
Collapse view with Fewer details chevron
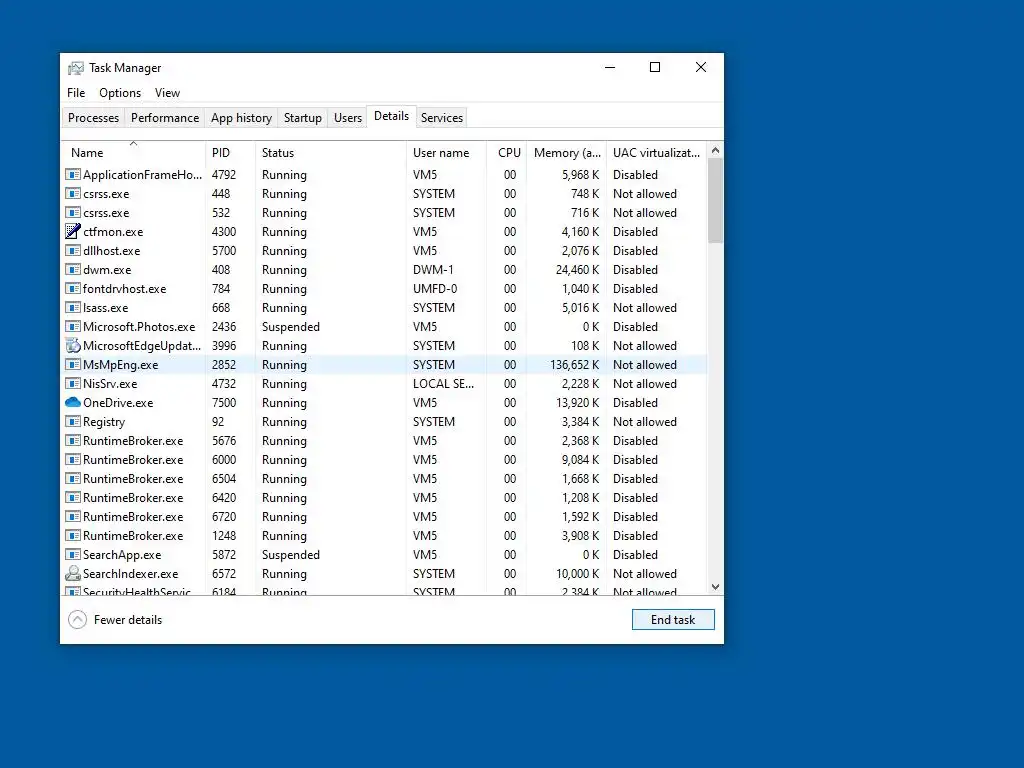coord(77,620)
